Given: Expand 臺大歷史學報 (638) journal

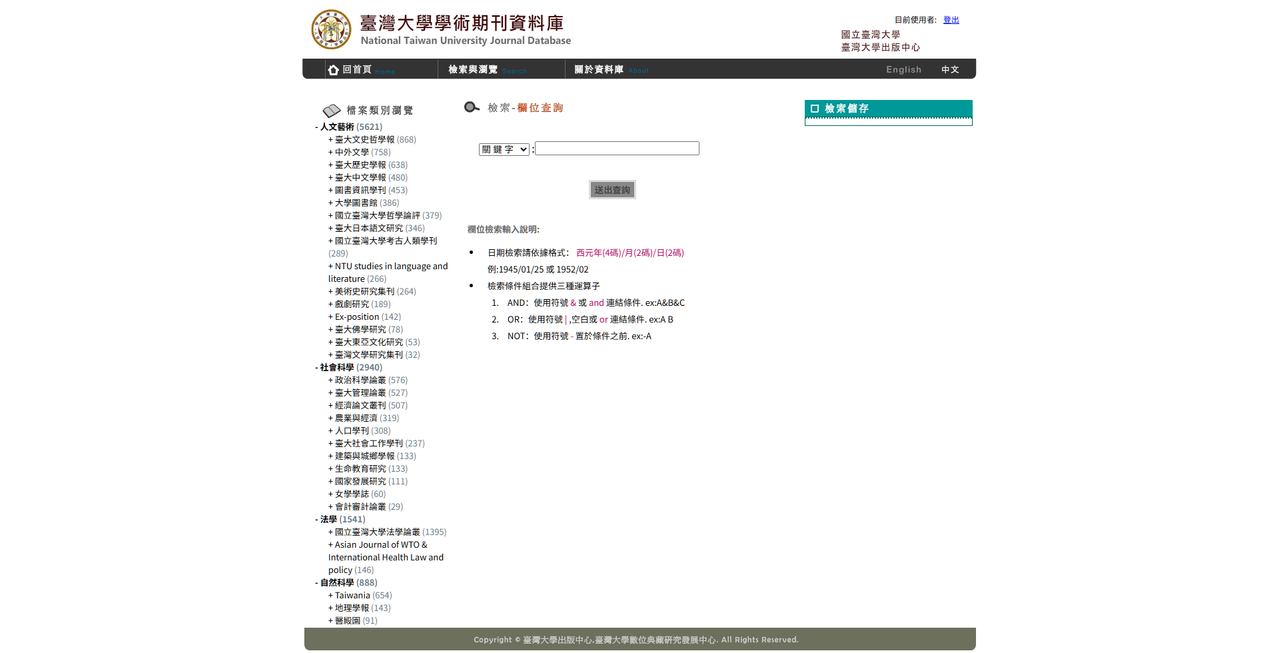Looking at the screenshot, I should click(x=368, y=165).
